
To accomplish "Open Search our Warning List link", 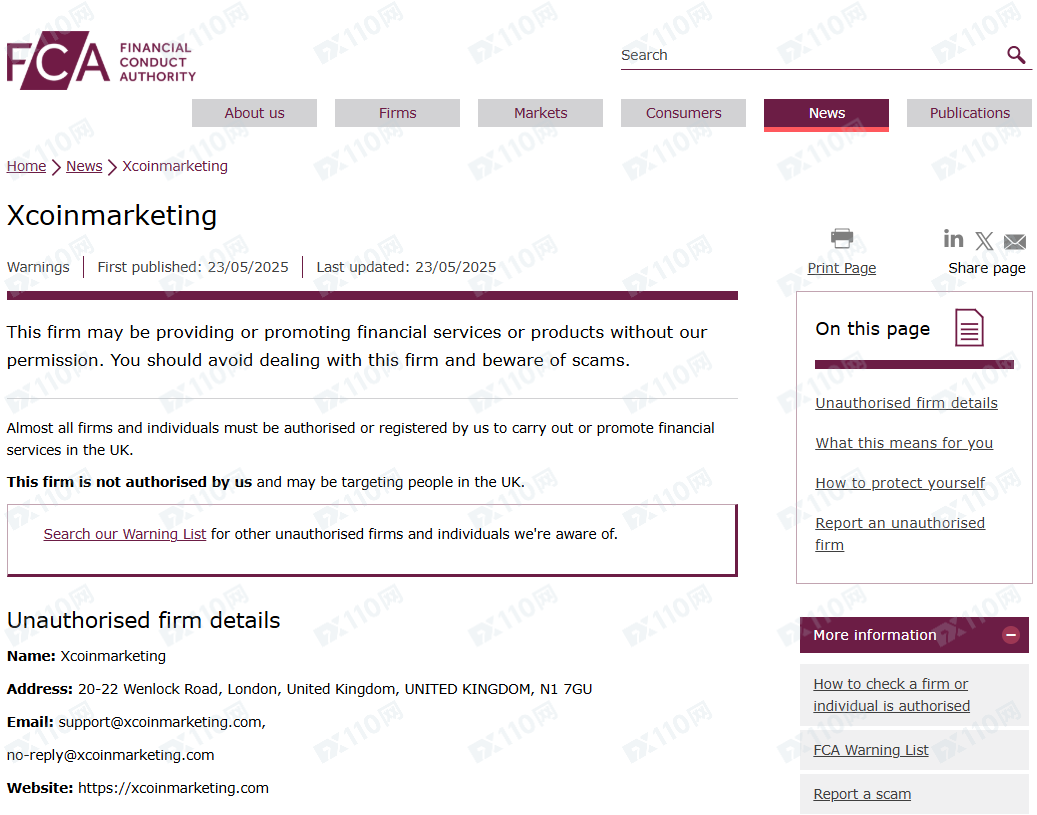I will pos(125,534).
